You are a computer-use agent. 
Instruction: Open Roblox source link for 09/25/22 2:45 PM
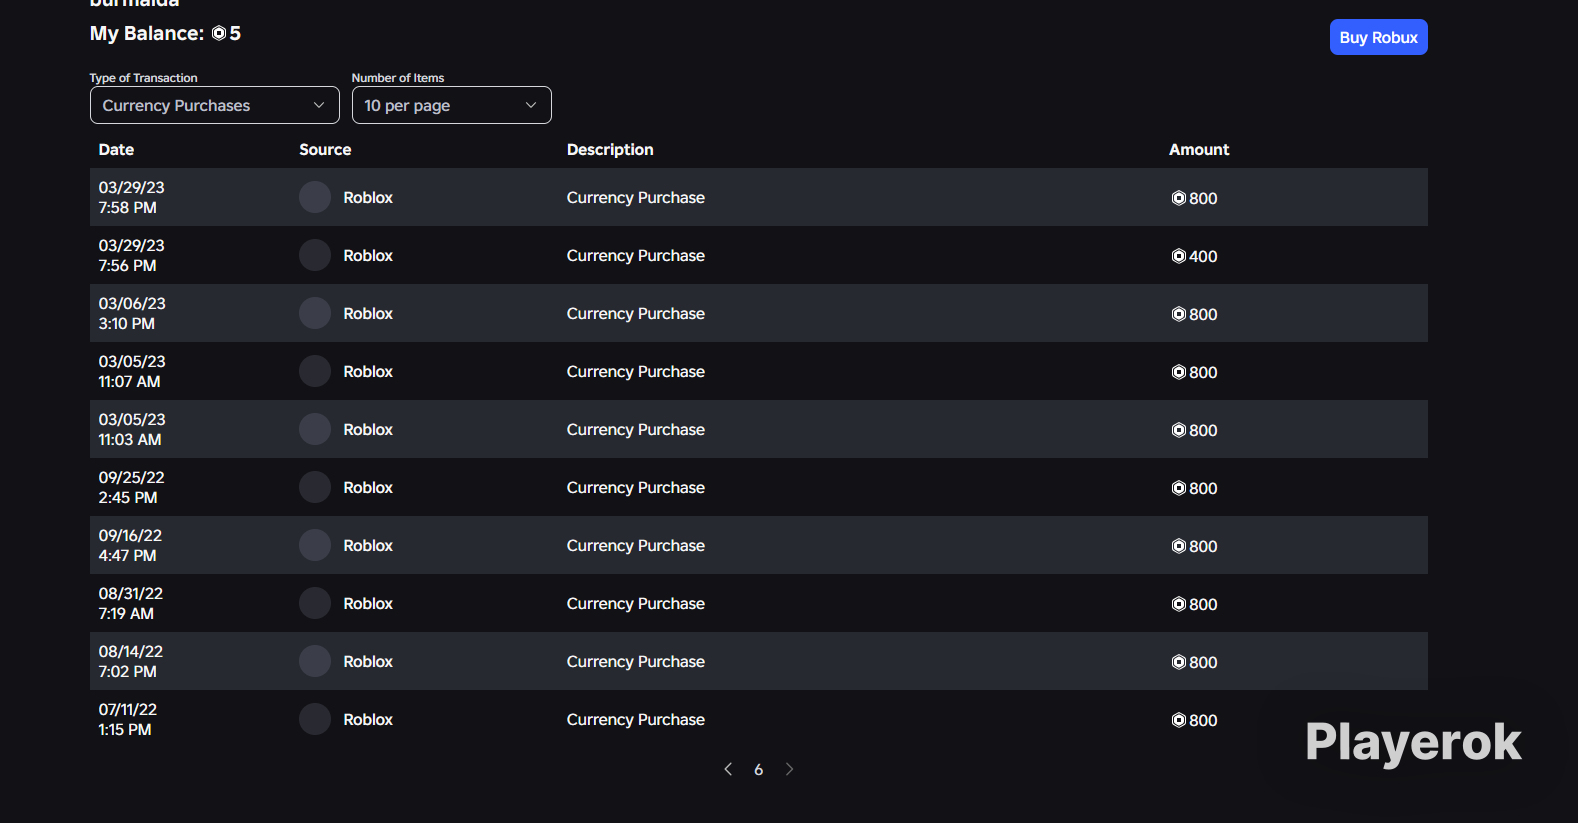(368, 487)
